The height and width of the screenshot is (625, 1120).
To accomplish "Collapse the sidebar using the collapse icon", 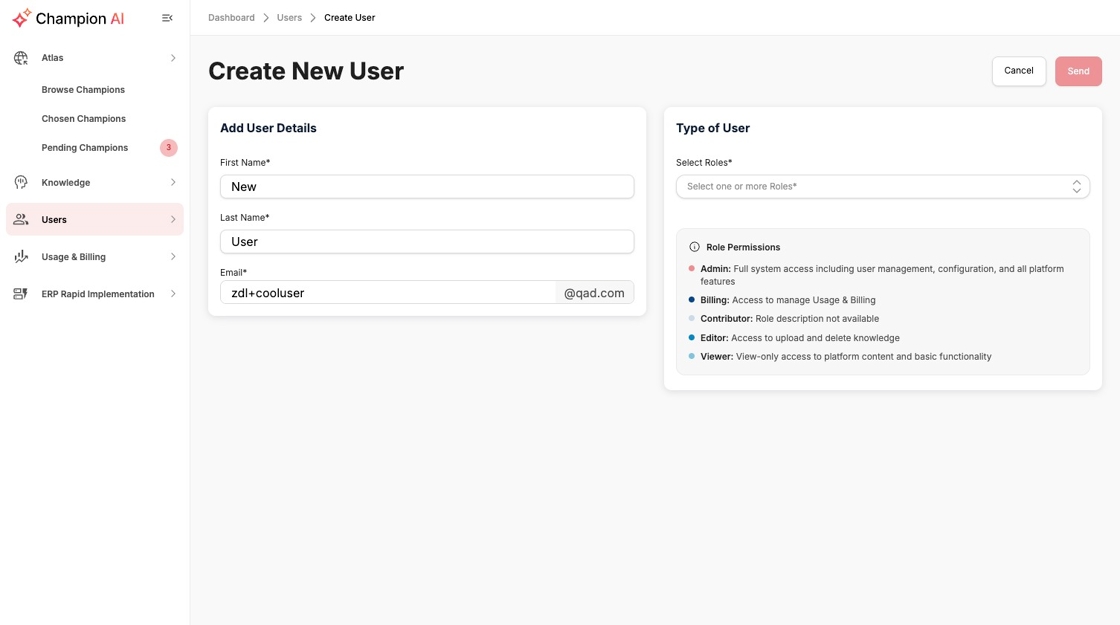I will point(167,17).
